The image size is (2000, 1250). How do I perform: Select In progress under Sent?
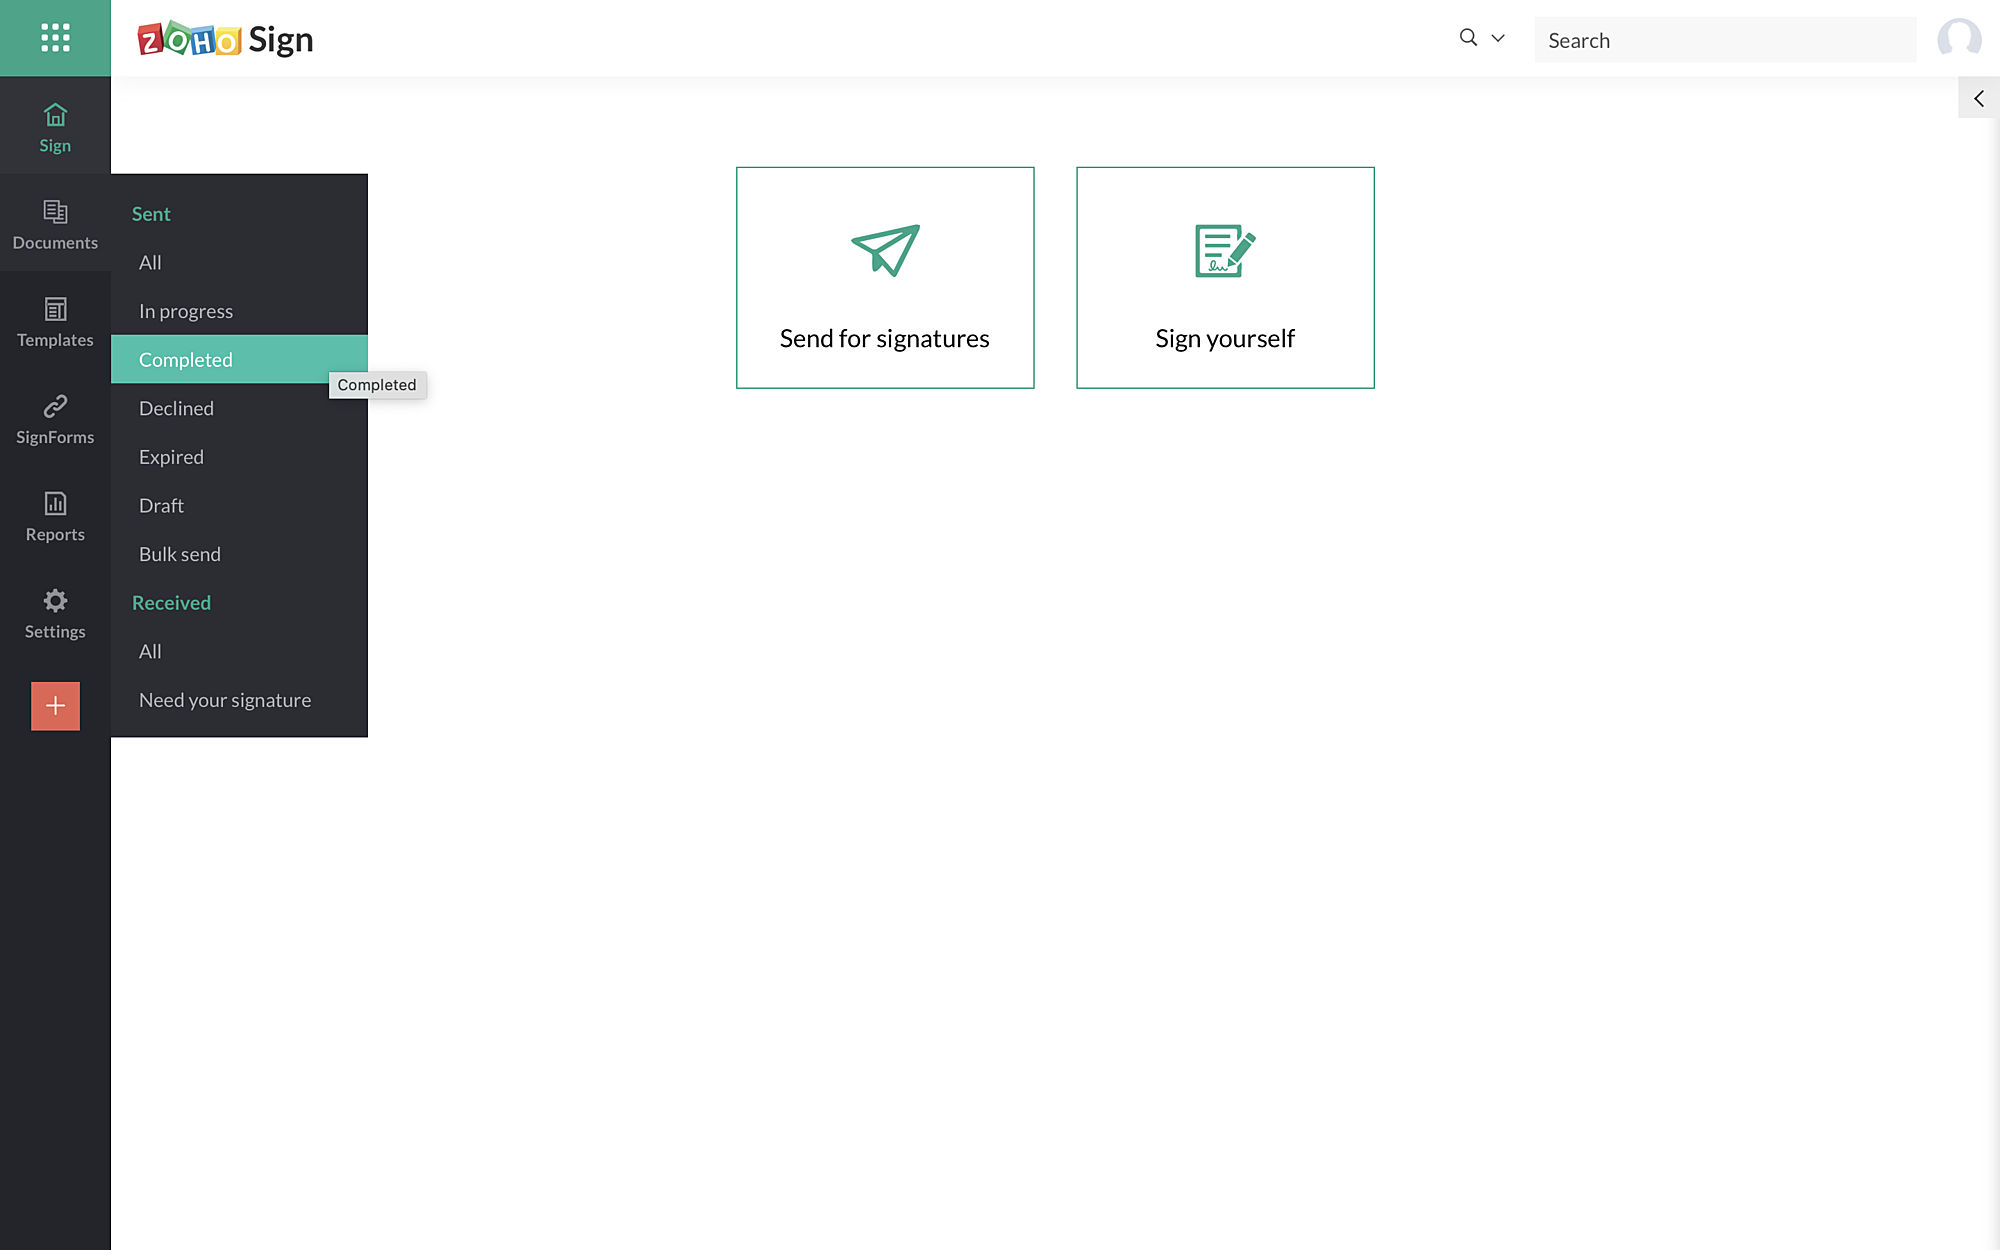(x=186, y=311)
